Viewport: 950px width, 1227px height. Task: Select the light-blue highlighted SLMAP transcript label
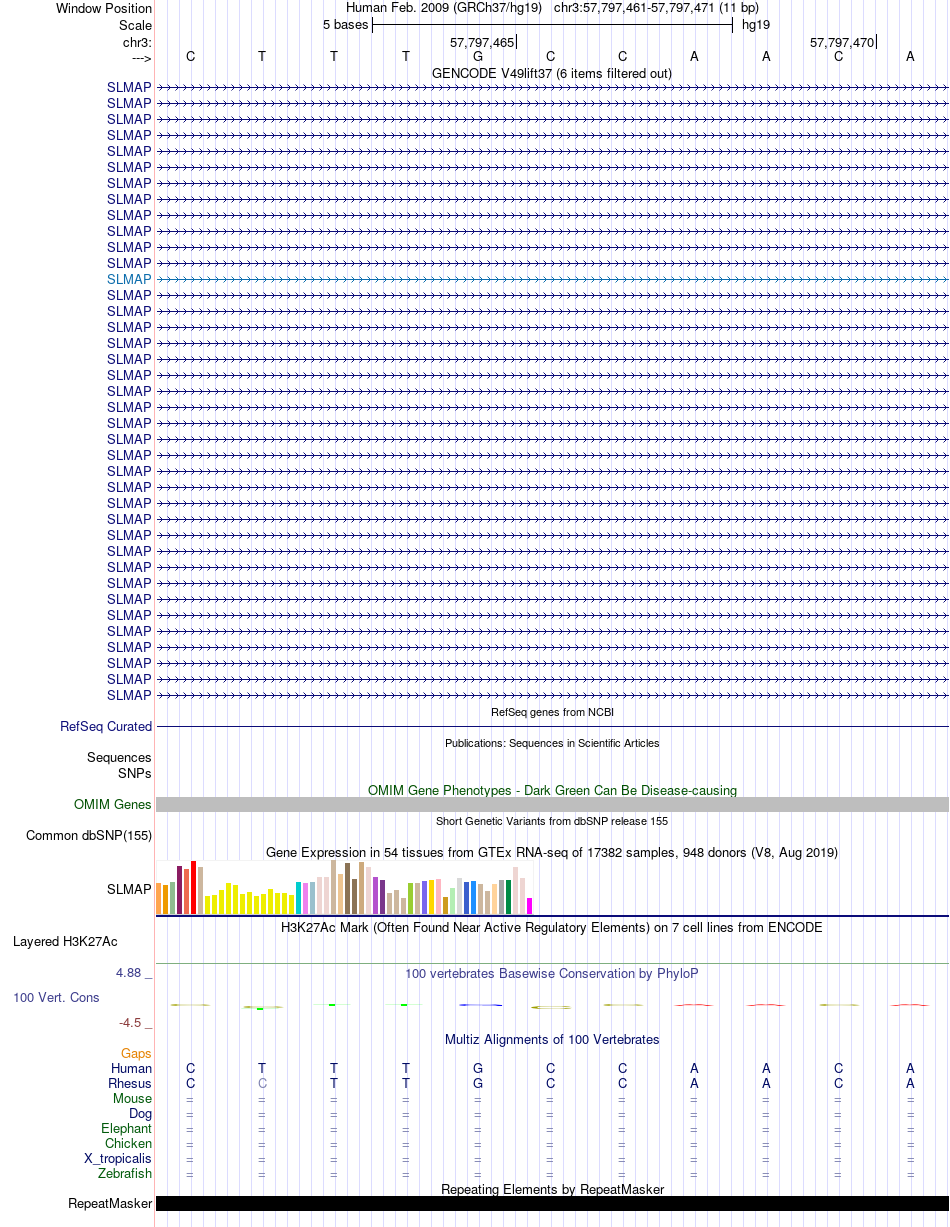point(130,279)
